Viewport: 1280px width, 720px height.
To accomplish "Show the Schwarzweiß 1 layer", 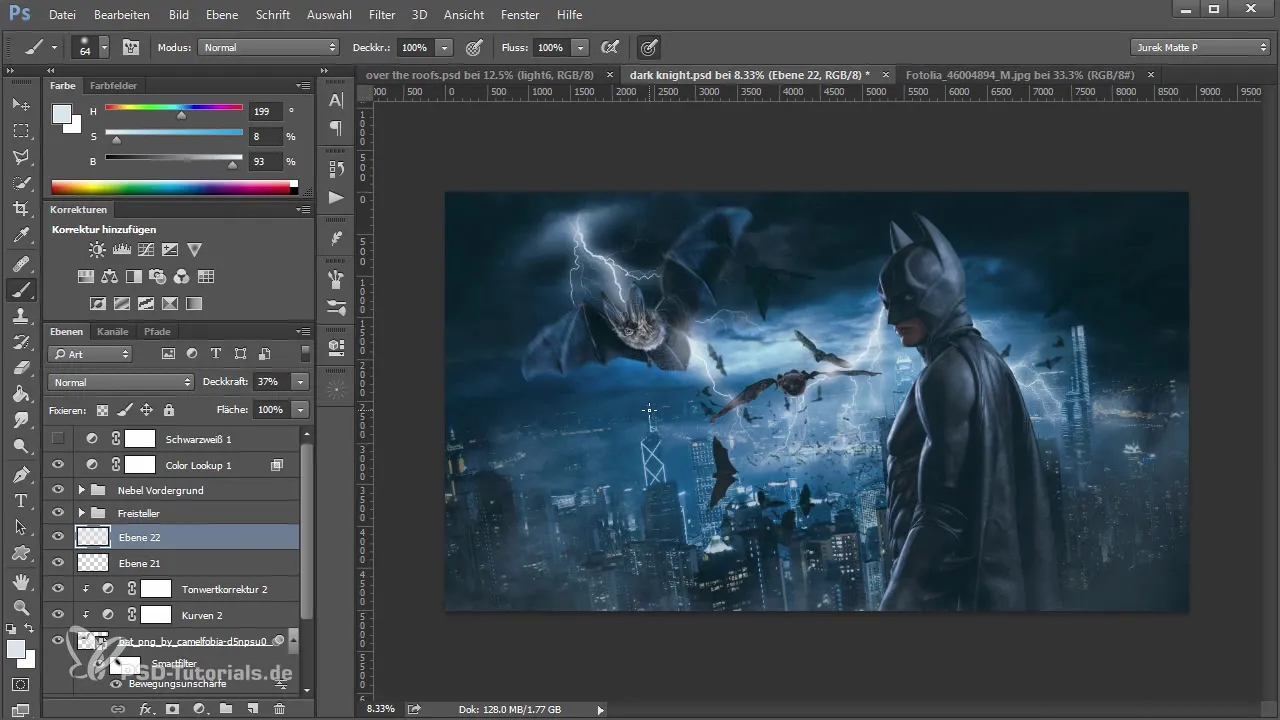I will click(58, 438).
